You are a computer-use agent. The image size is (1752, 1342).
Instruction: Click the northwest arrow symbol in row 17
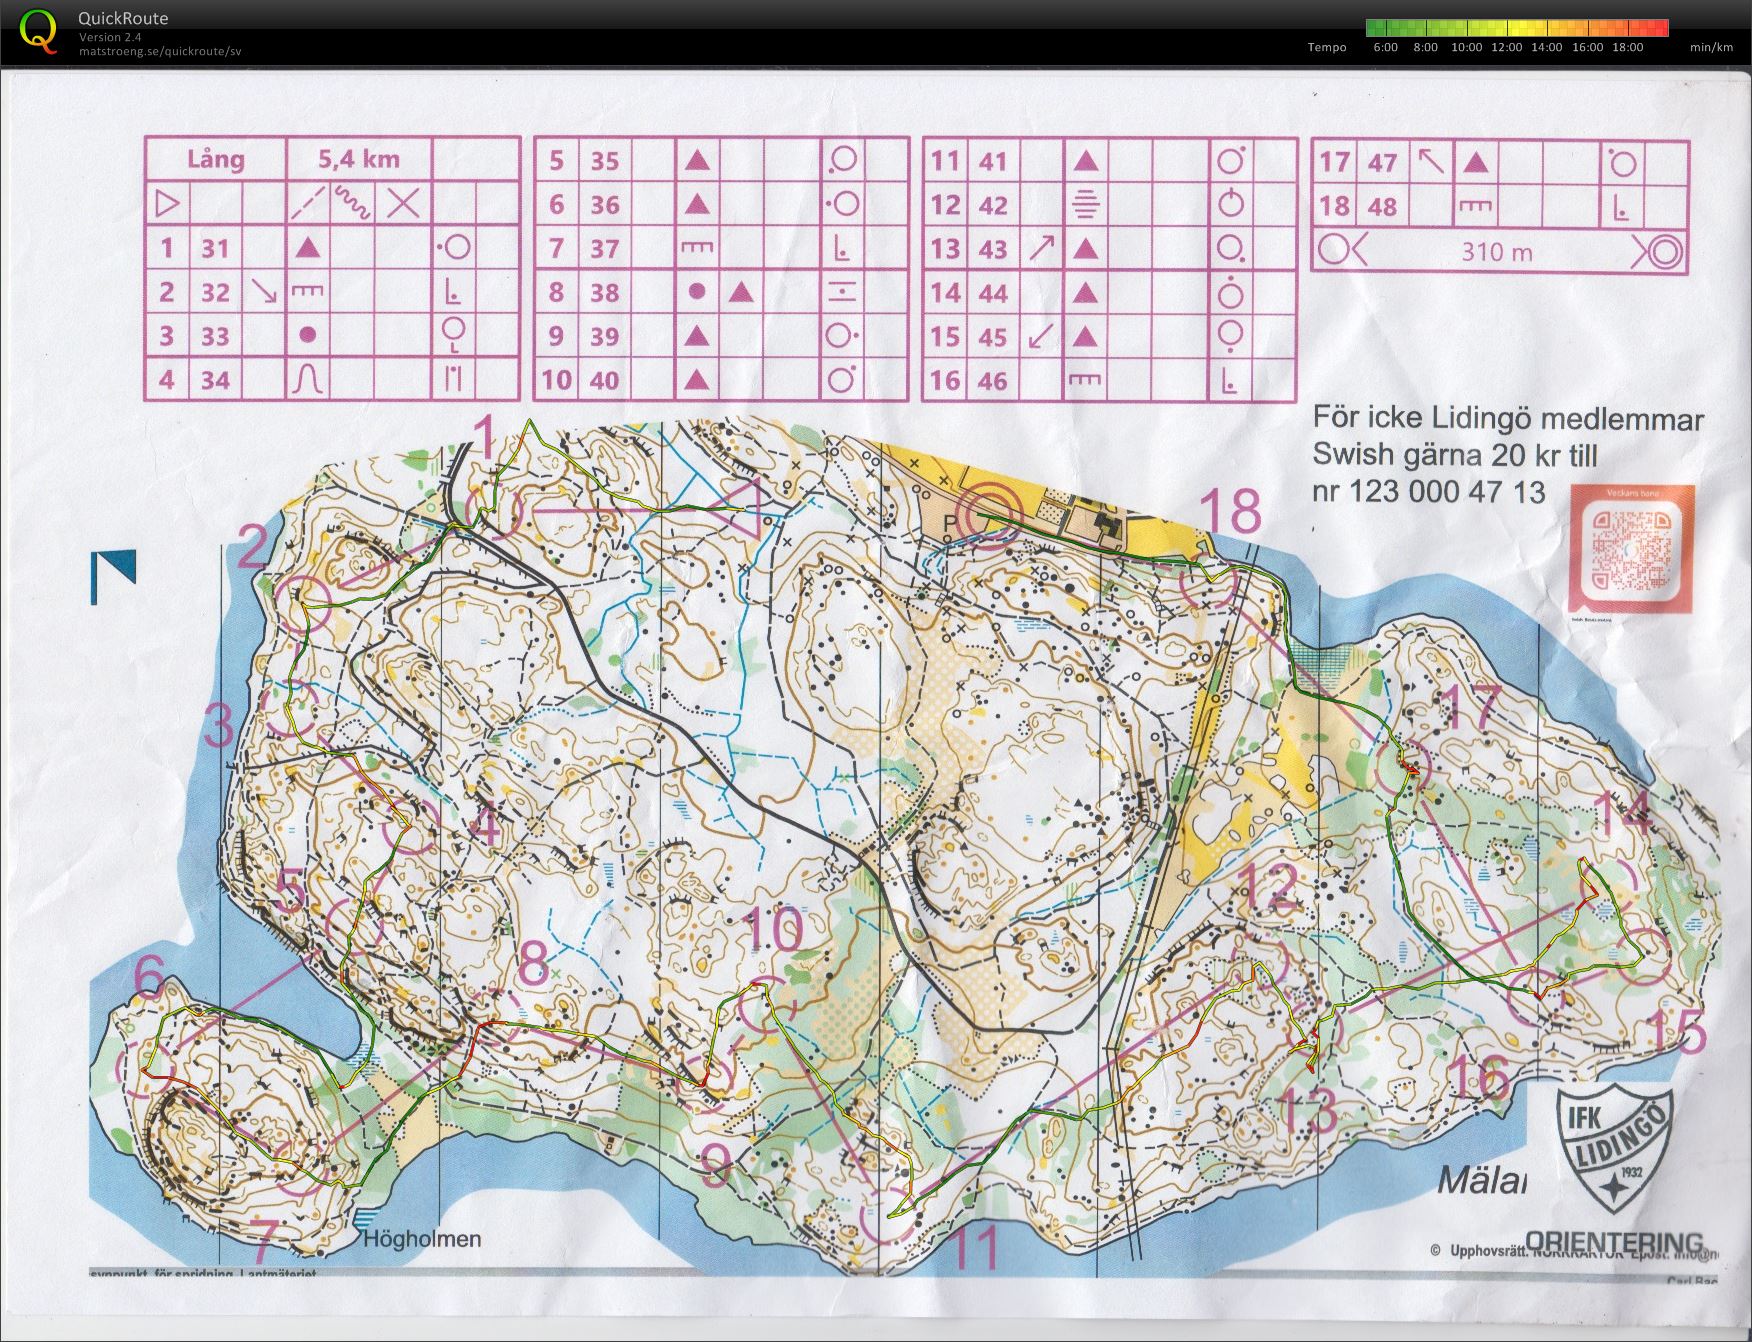point(1429,161)
